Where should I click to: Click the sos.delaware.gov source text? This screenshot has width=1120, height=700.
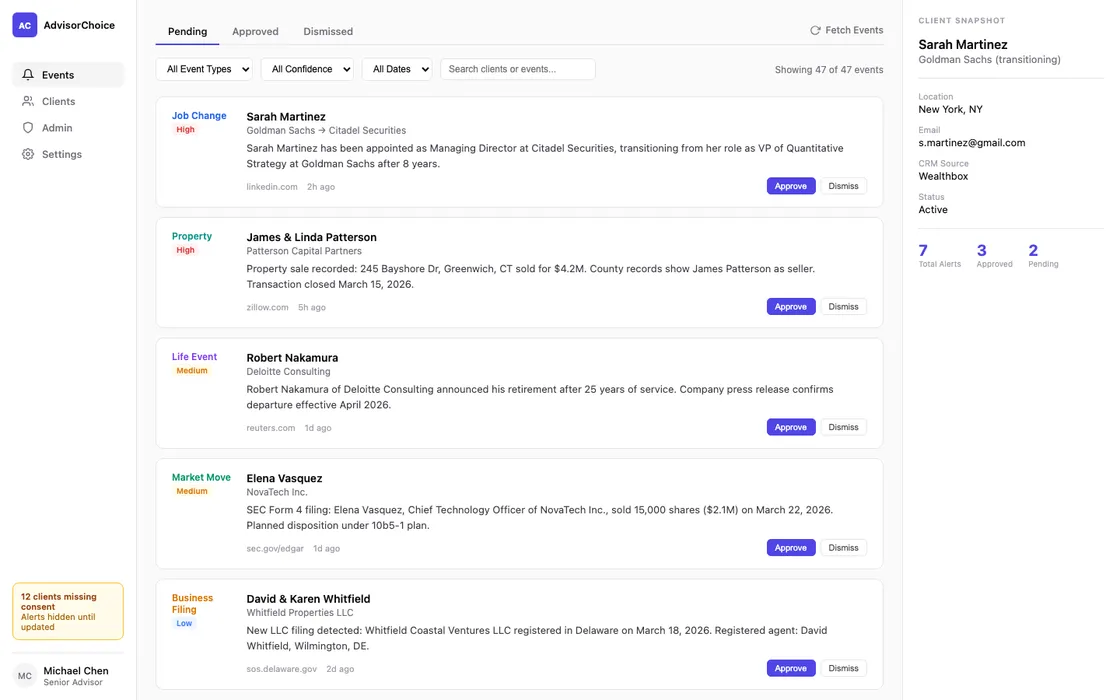point(281,670)
